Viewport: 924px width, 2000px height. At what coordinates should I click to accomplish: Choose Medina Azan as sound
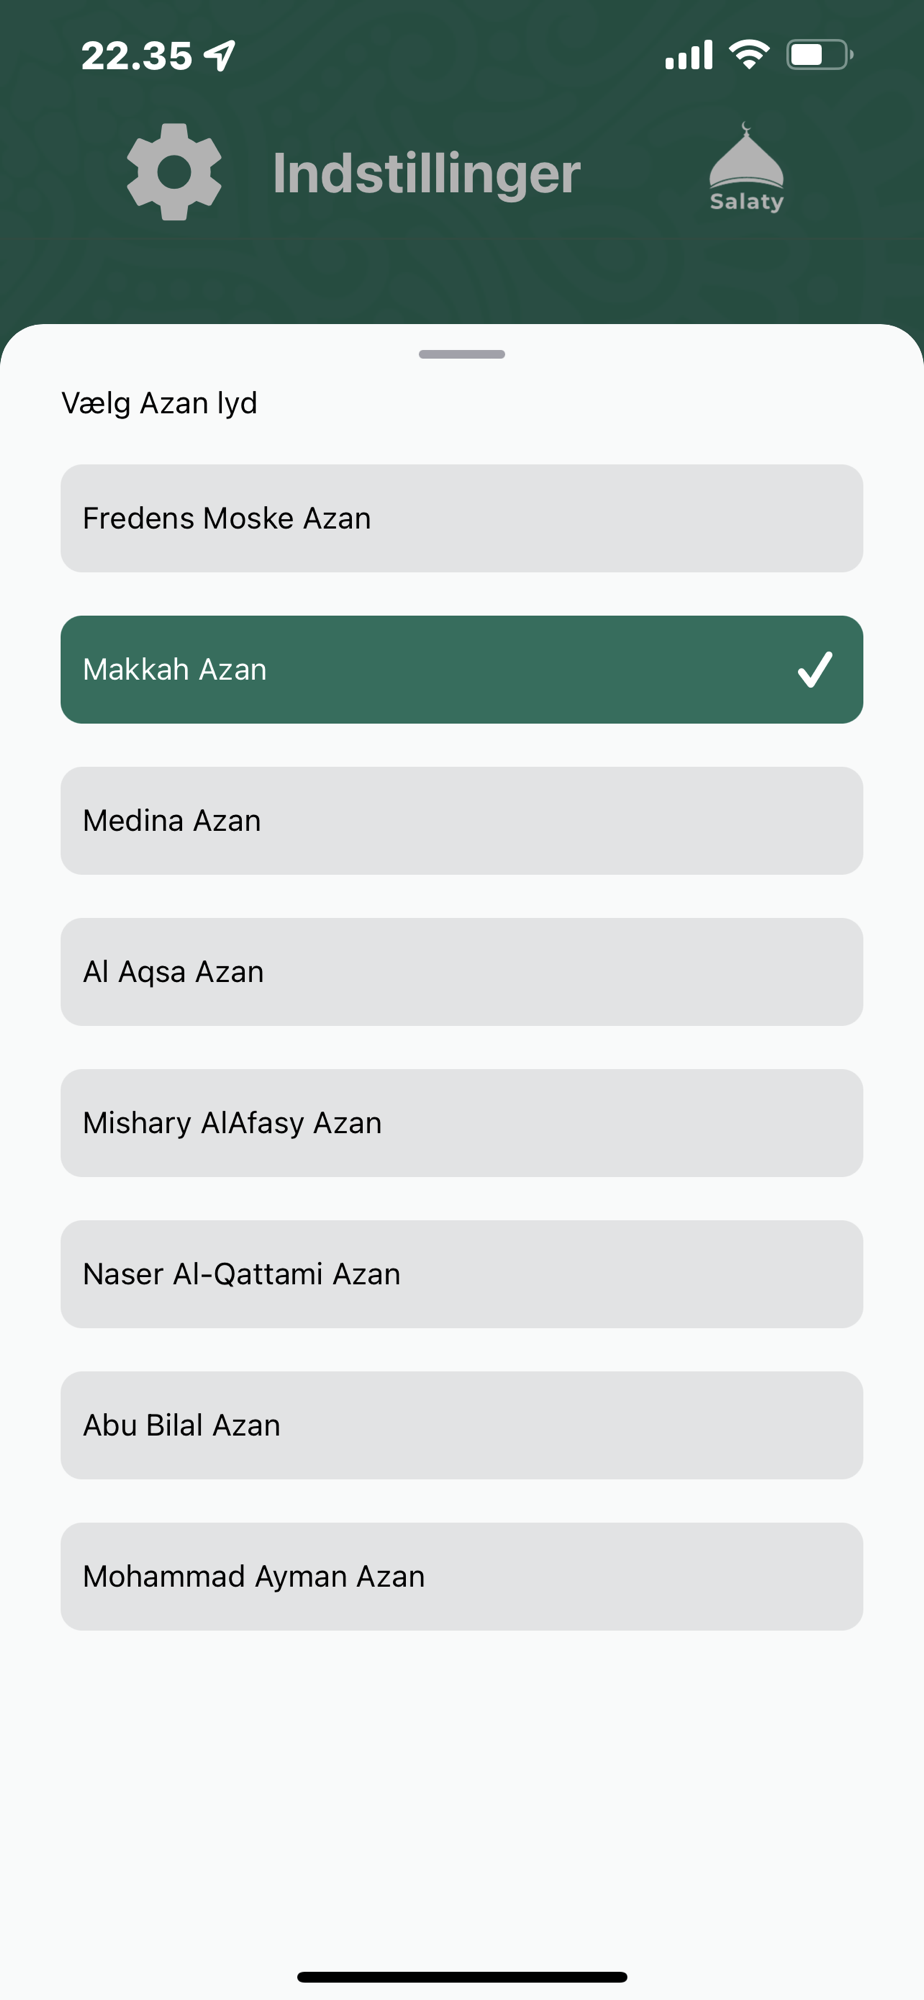click(462, 820)
